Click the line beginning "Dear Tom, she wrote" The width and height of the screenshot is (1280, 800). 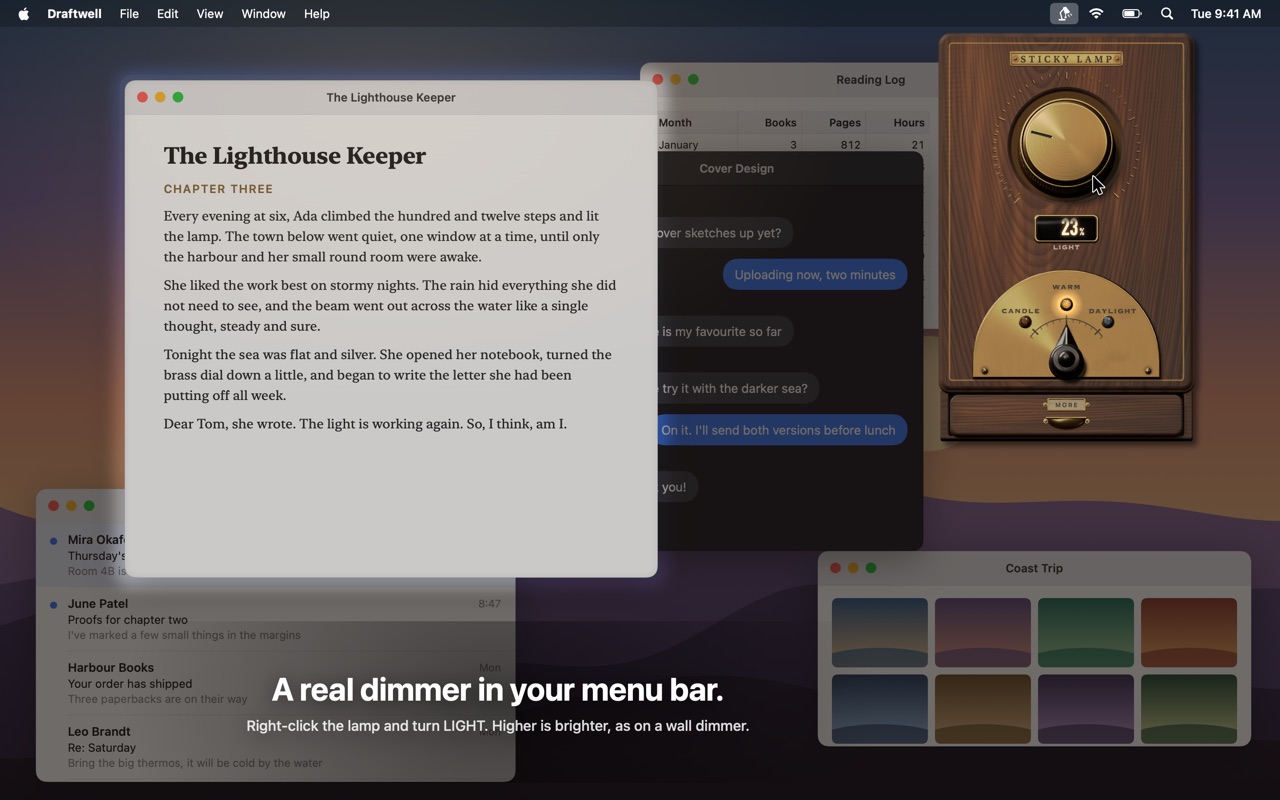(x=365, y=424)
